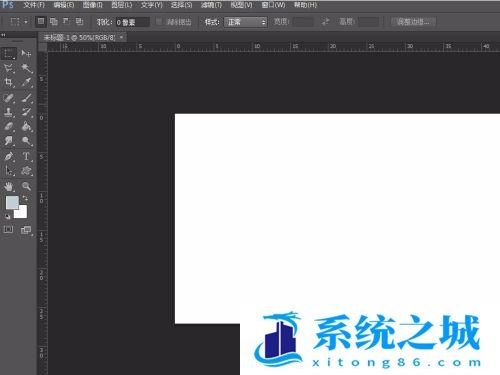
Task: Select the Move tool
Action: point(26,53)
